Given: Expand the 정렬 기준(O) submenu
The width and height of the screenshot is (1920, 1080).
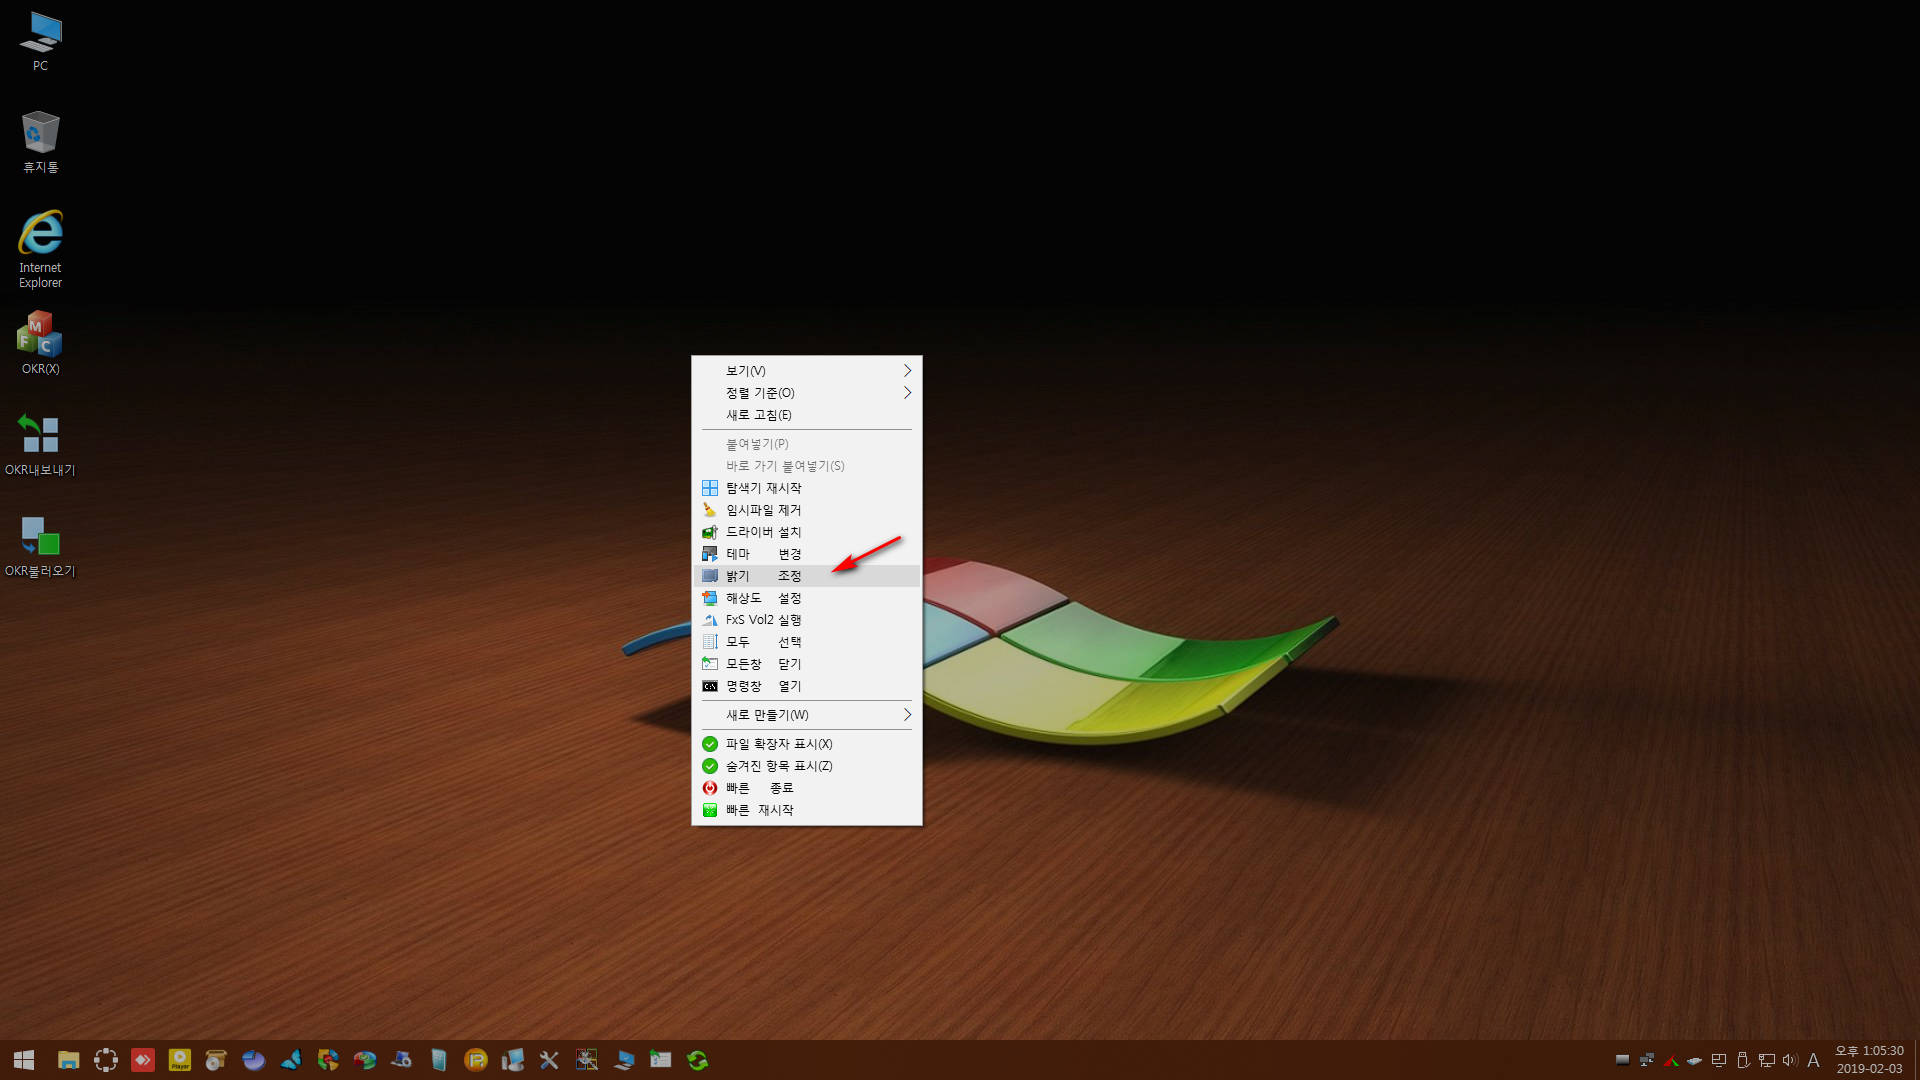Looking at the screenshot, I should coord(806,393).
